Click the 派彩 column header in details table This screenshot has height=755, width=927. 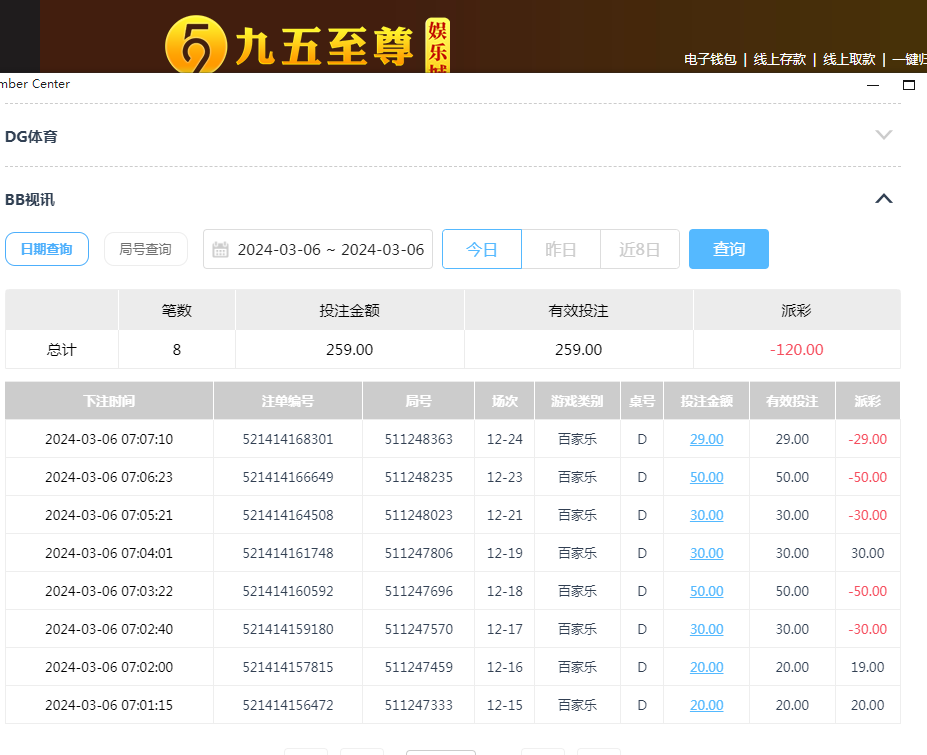tap(867, 401)
